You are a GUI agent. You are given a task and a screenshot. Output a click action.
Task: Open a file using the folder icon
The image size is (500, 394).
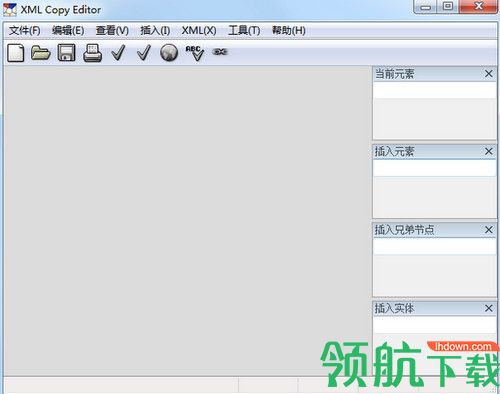click(x=40, y=53)
